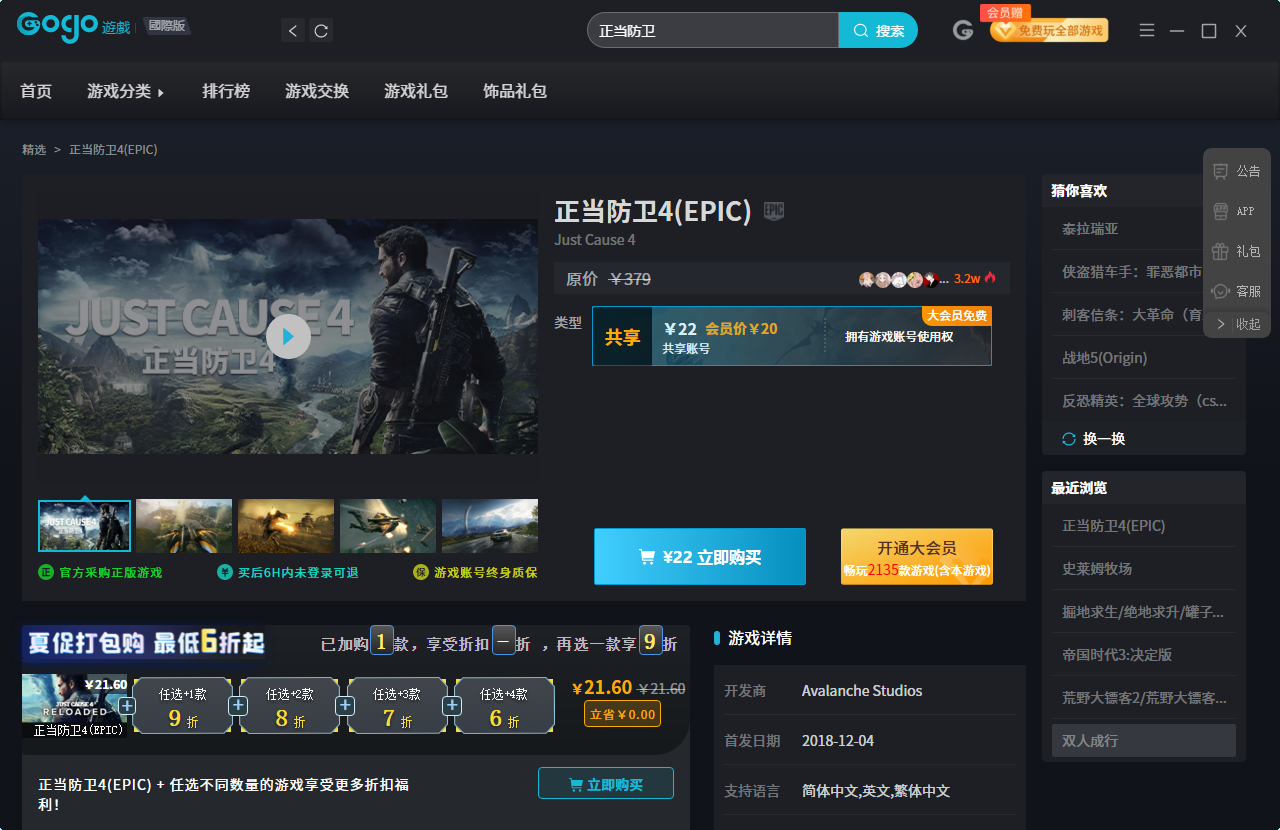Click the 正当防卫4(EPIC) bundle game cover
This screenshot has width=1280, height=830.
(x=75, y=706)
